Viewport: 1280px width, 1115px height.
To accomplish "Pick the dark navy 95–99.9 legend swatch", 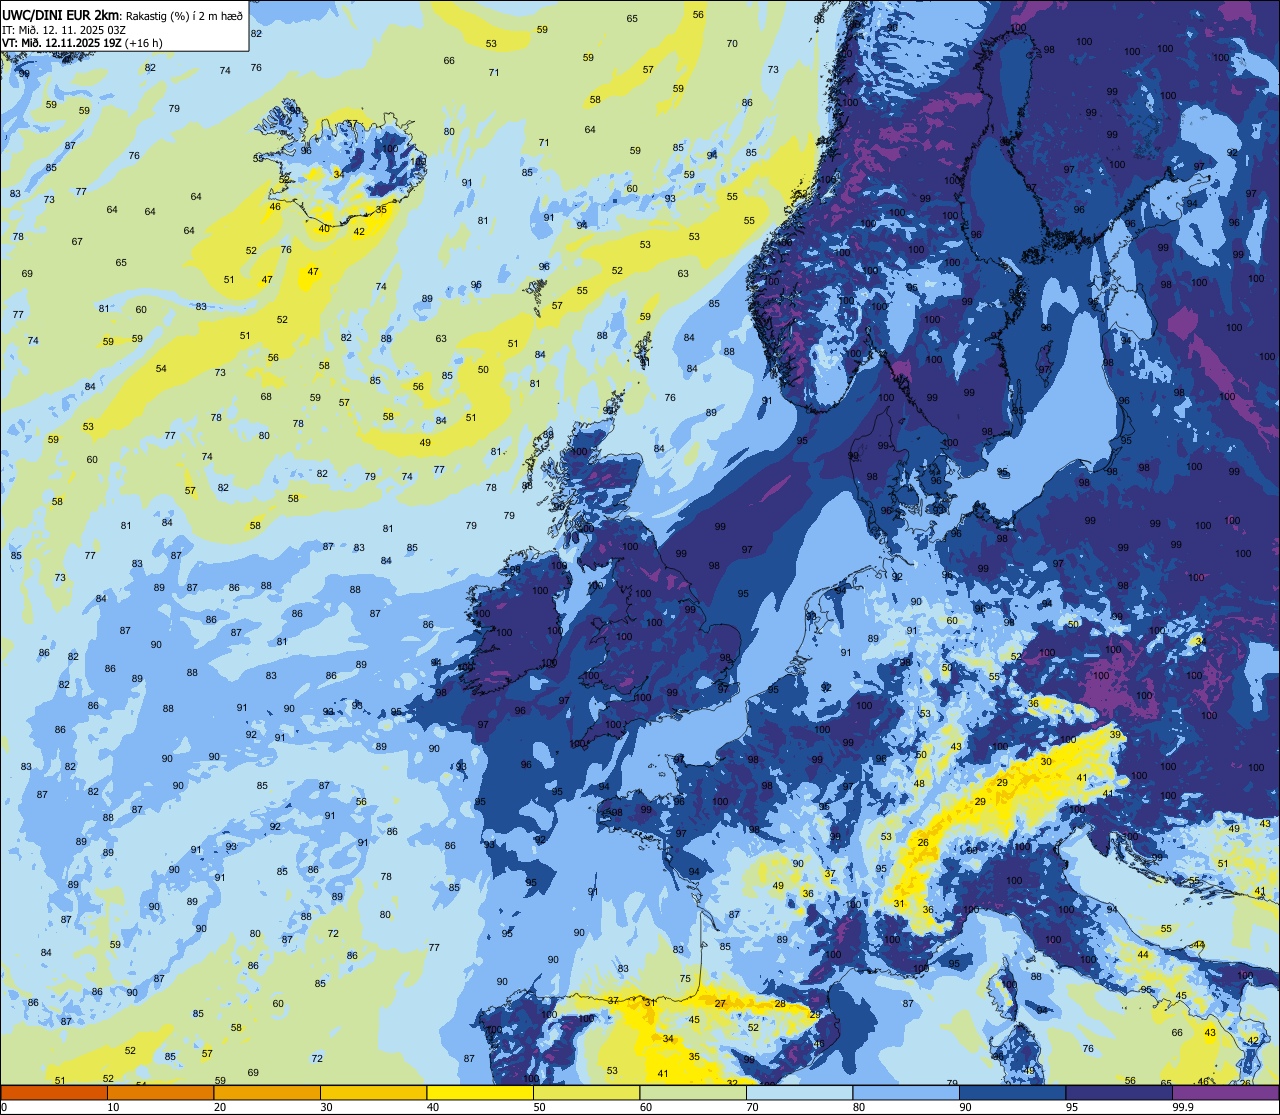I will tap(1119, 1092).
